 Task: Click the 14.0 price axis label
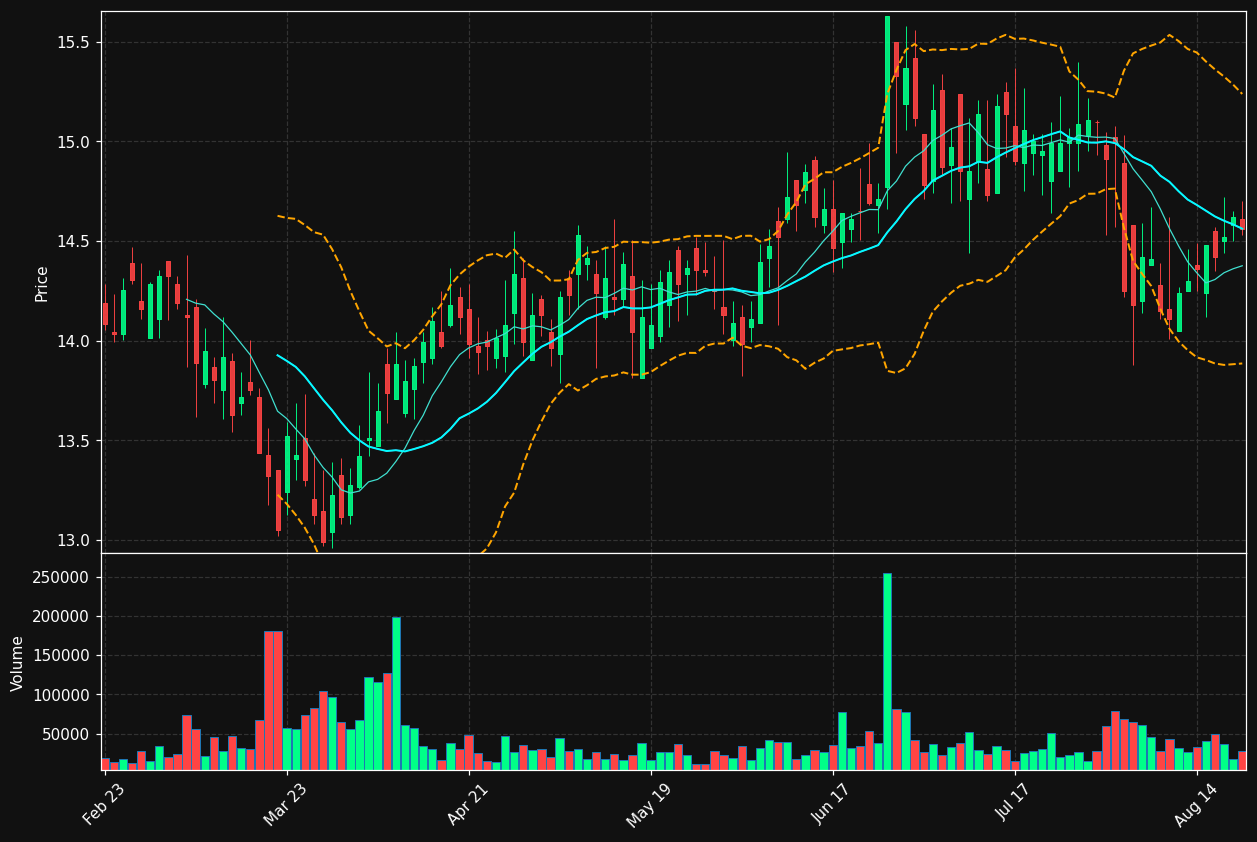73,341
